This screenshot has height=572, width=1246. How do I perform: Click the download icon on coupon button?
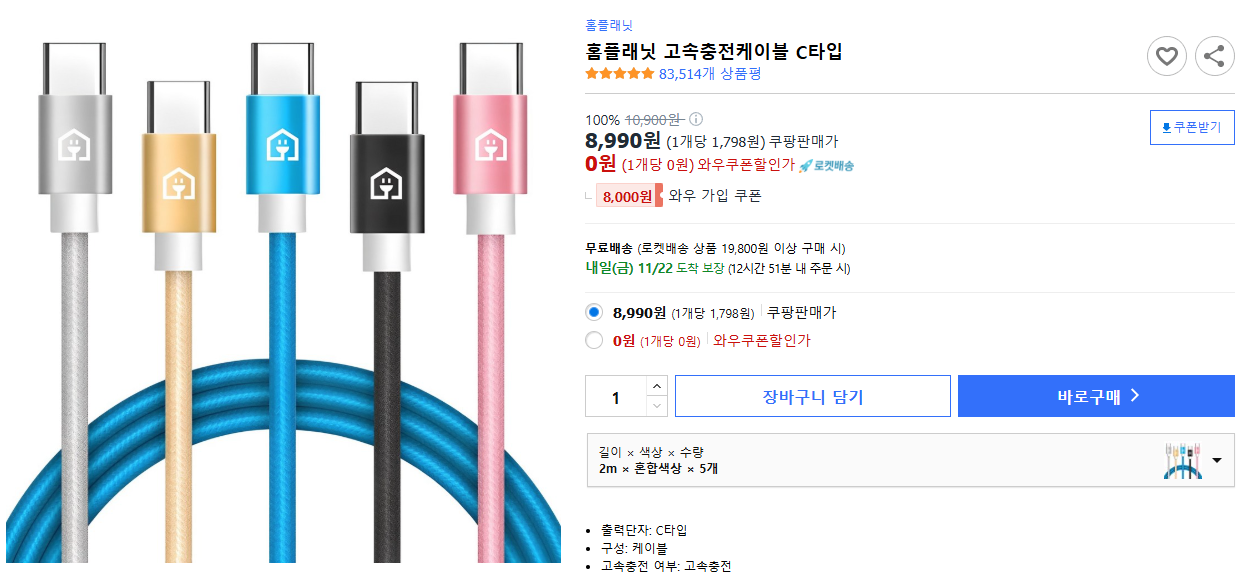tap(1166, 128)
